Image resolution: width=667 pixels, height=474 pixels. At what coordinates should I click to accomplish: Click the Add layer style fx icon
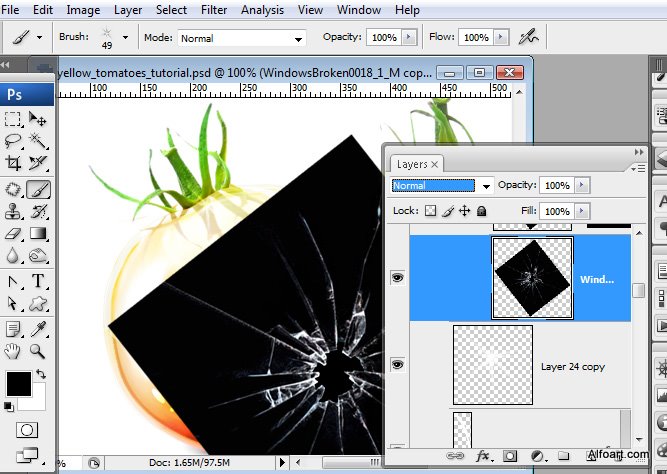pyautogui.click(x=484, y=456)
